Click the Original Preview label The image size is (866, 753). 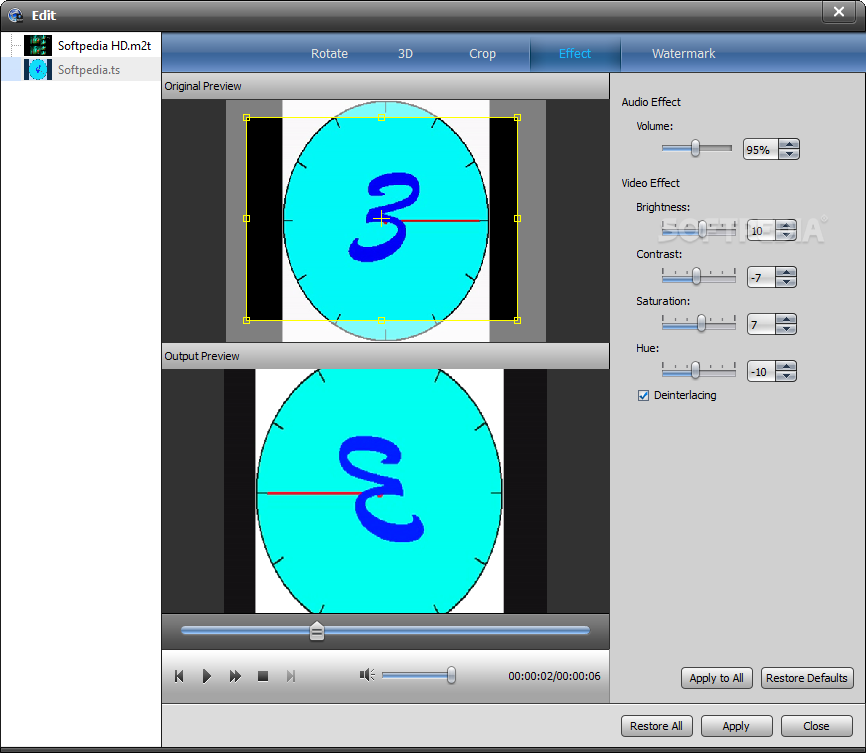point(203,86)
